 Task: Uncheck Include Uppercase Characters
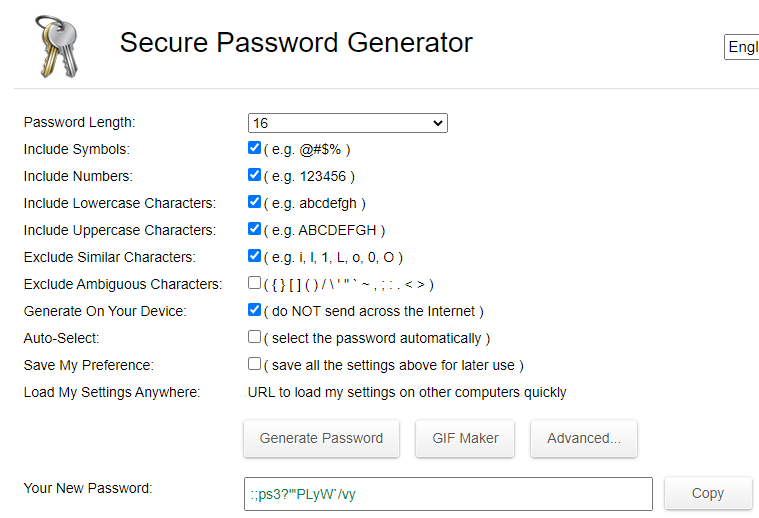click(x=255, y=229)
